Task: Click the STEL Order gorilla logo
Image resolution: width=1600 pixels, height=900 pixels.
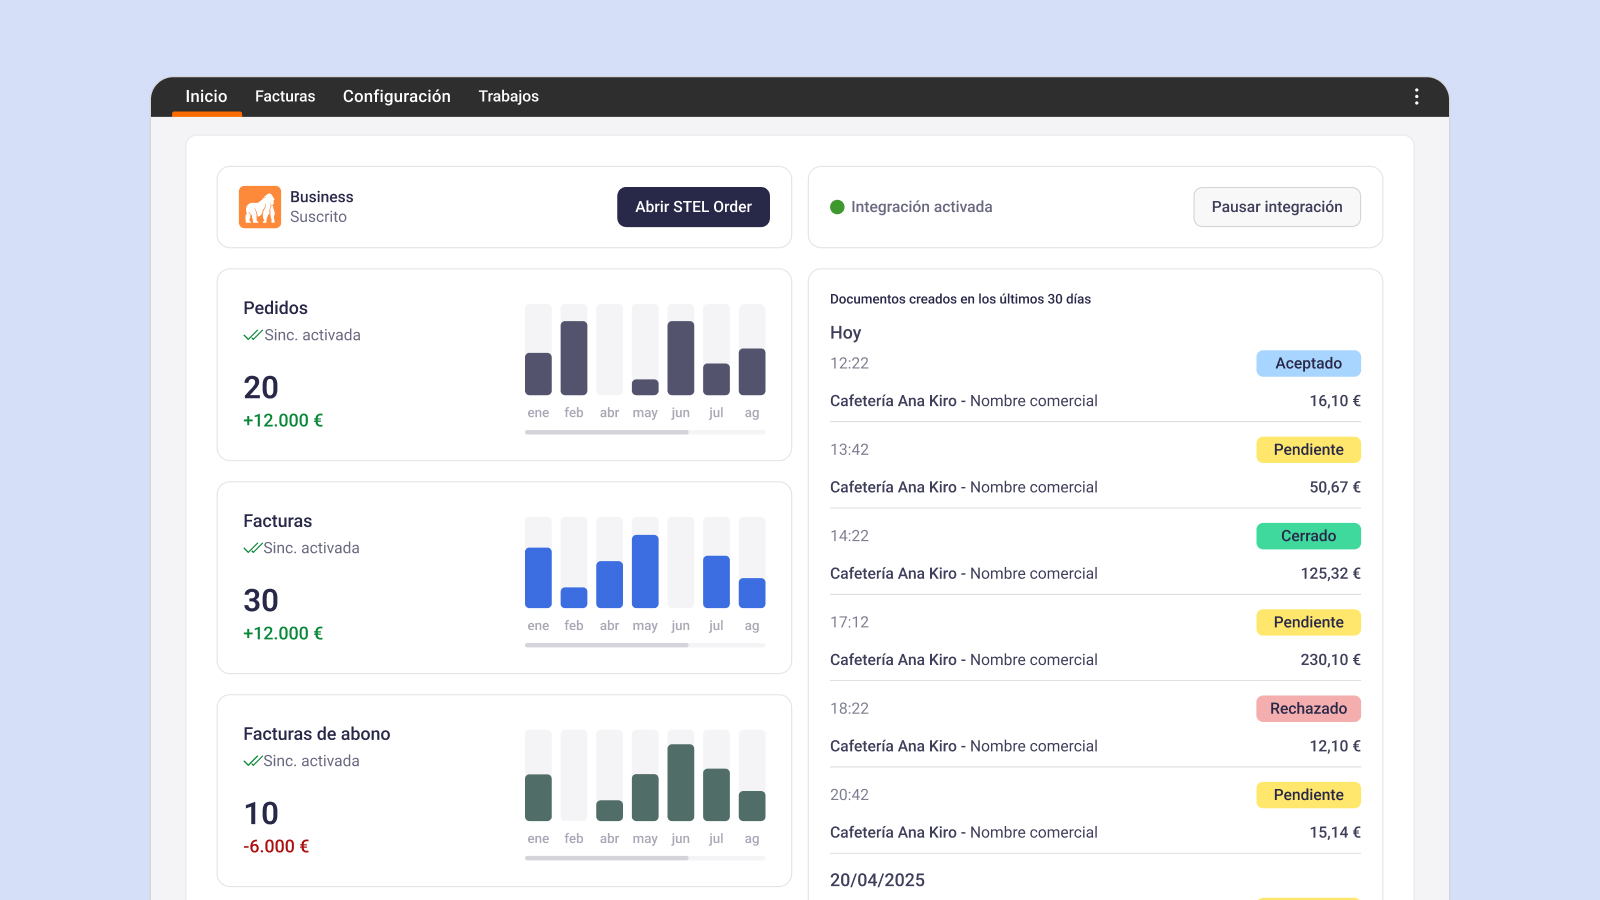Action: [x=260, y=207]
